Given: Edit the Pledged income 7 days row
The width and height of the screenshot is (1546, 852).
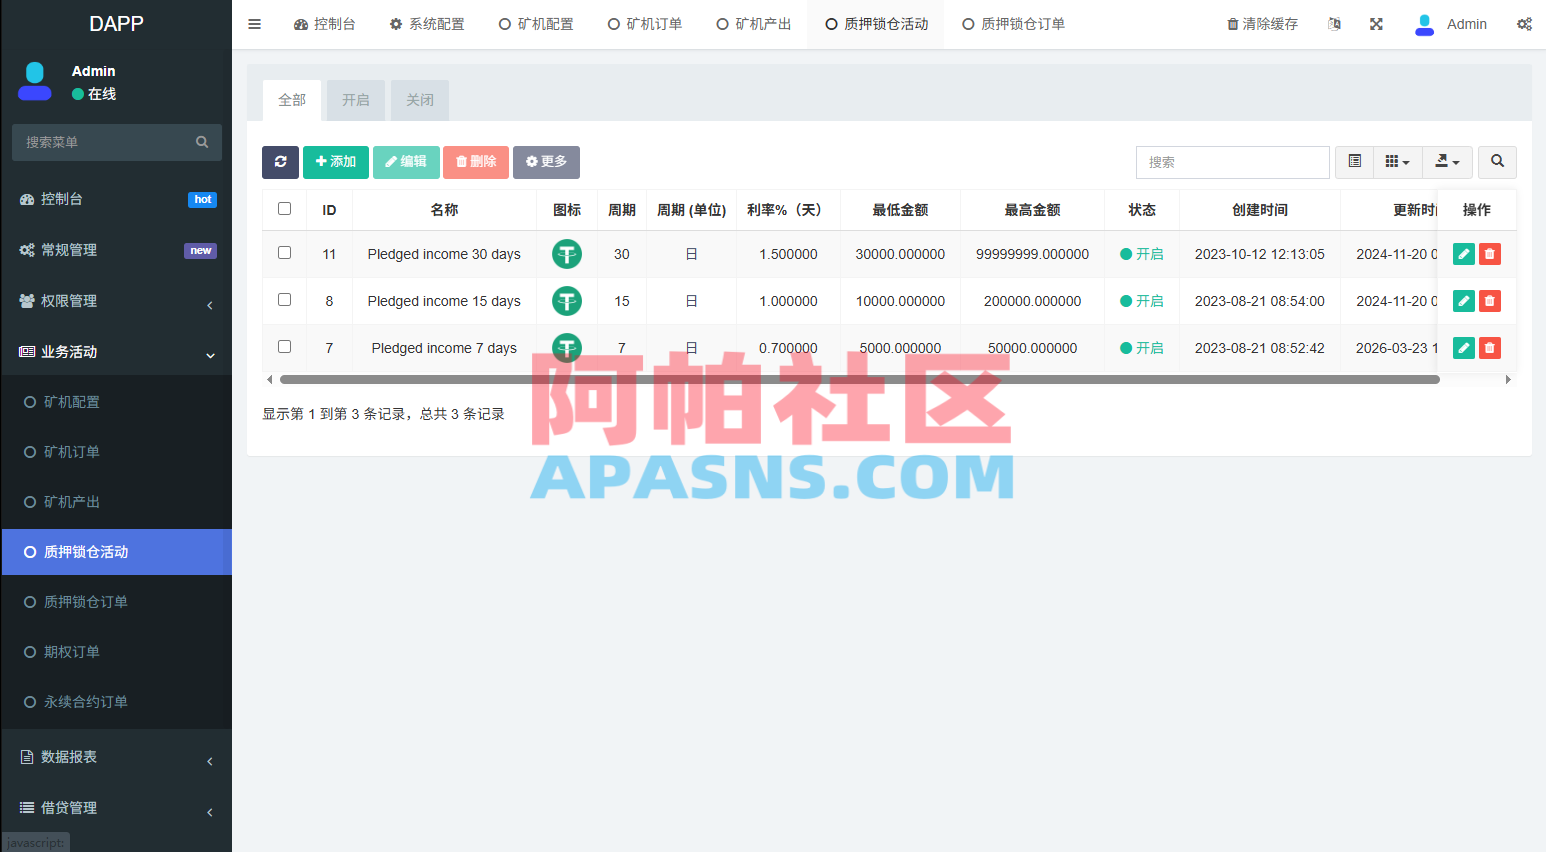Looking at the screenshot, I should pyautogui.click(x=1464, y=348).
